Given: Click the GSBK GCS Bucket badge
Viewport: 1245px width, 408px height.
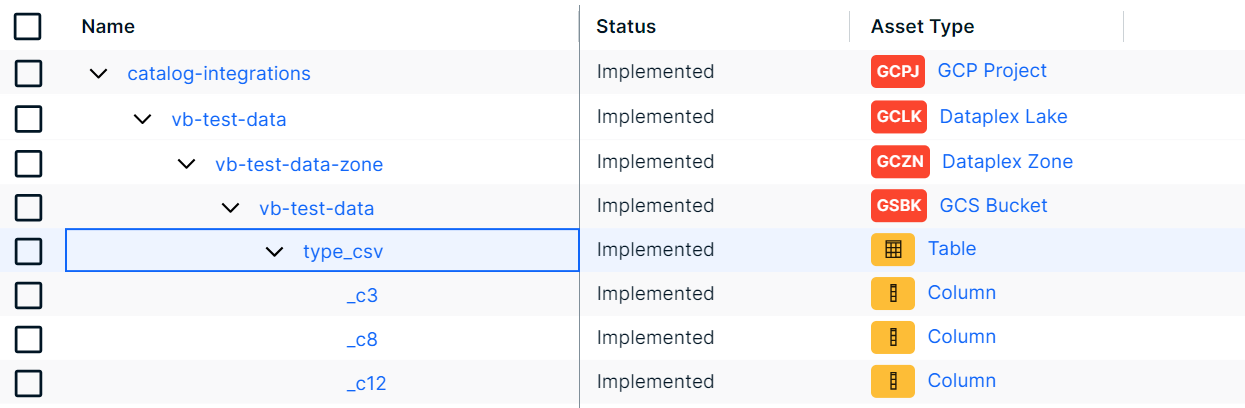Looking at the screenshot, I should [898, 206].
